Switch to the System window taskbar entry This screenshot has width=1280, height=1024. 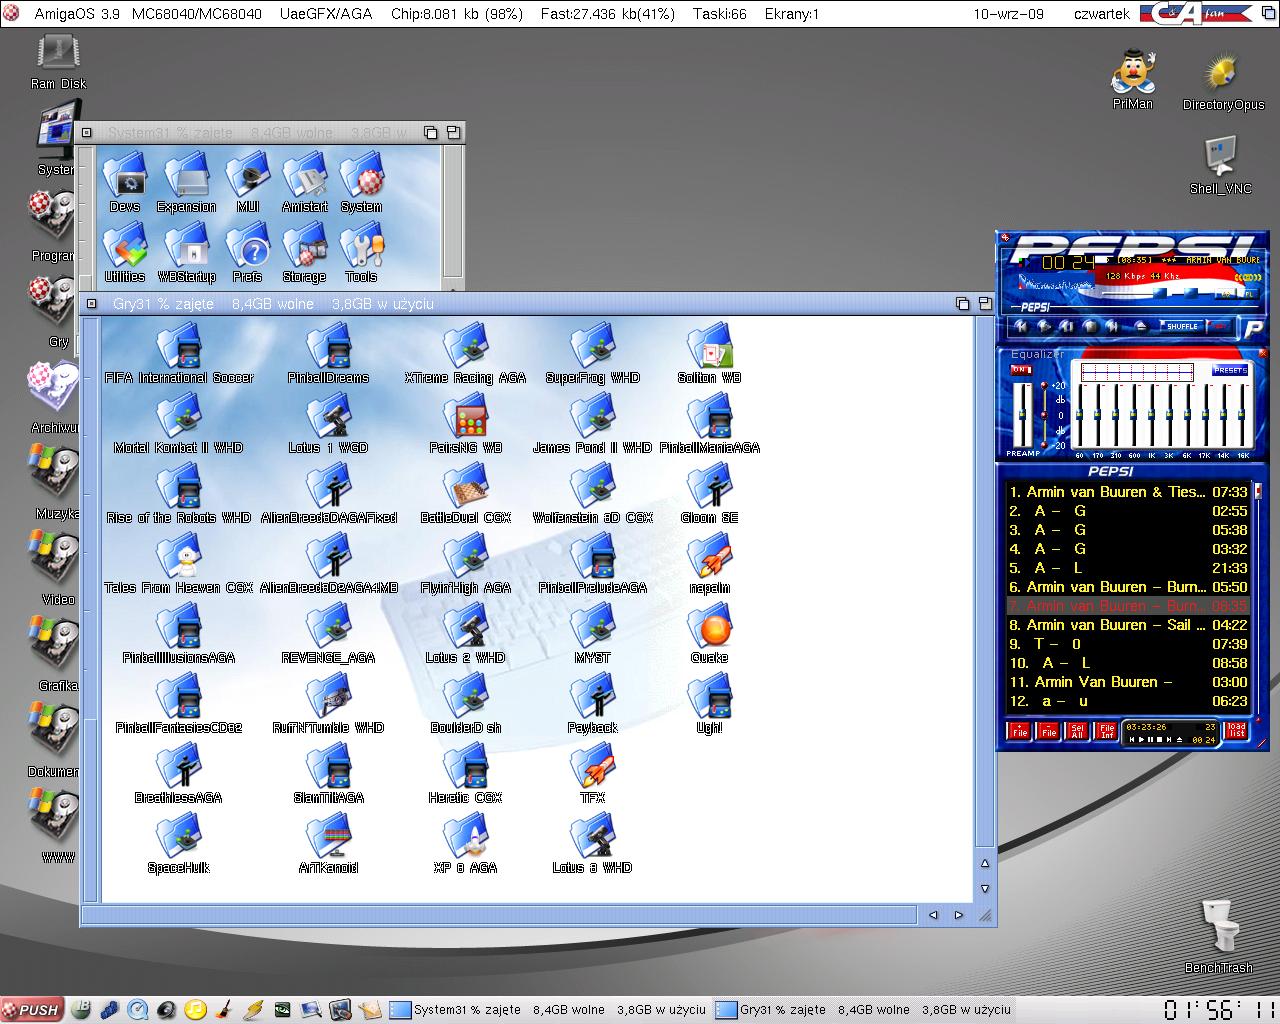549,1010
